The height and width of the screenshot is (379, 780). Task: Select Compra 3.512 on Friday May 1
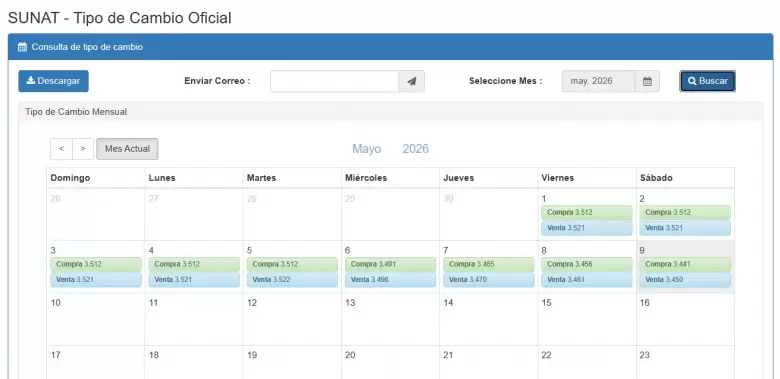(586, 212)
